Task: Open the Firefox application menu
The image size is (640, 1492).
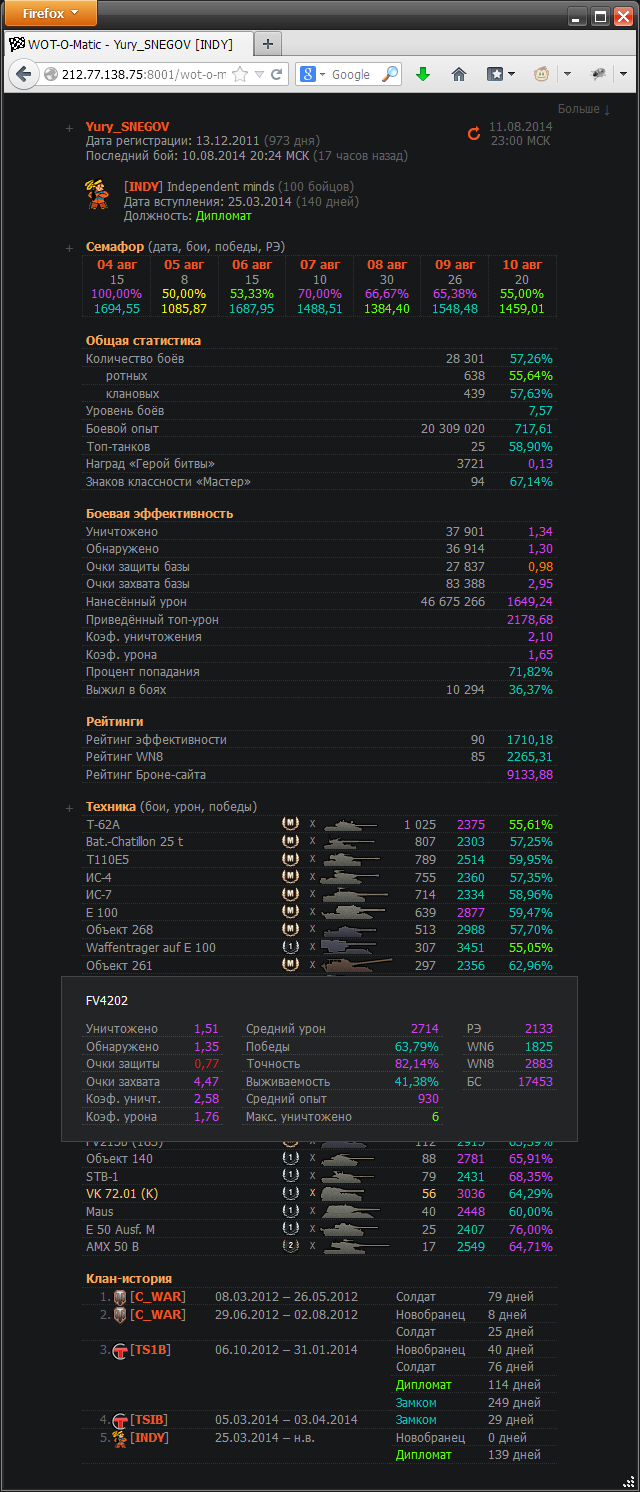Action: coord(51,13)
